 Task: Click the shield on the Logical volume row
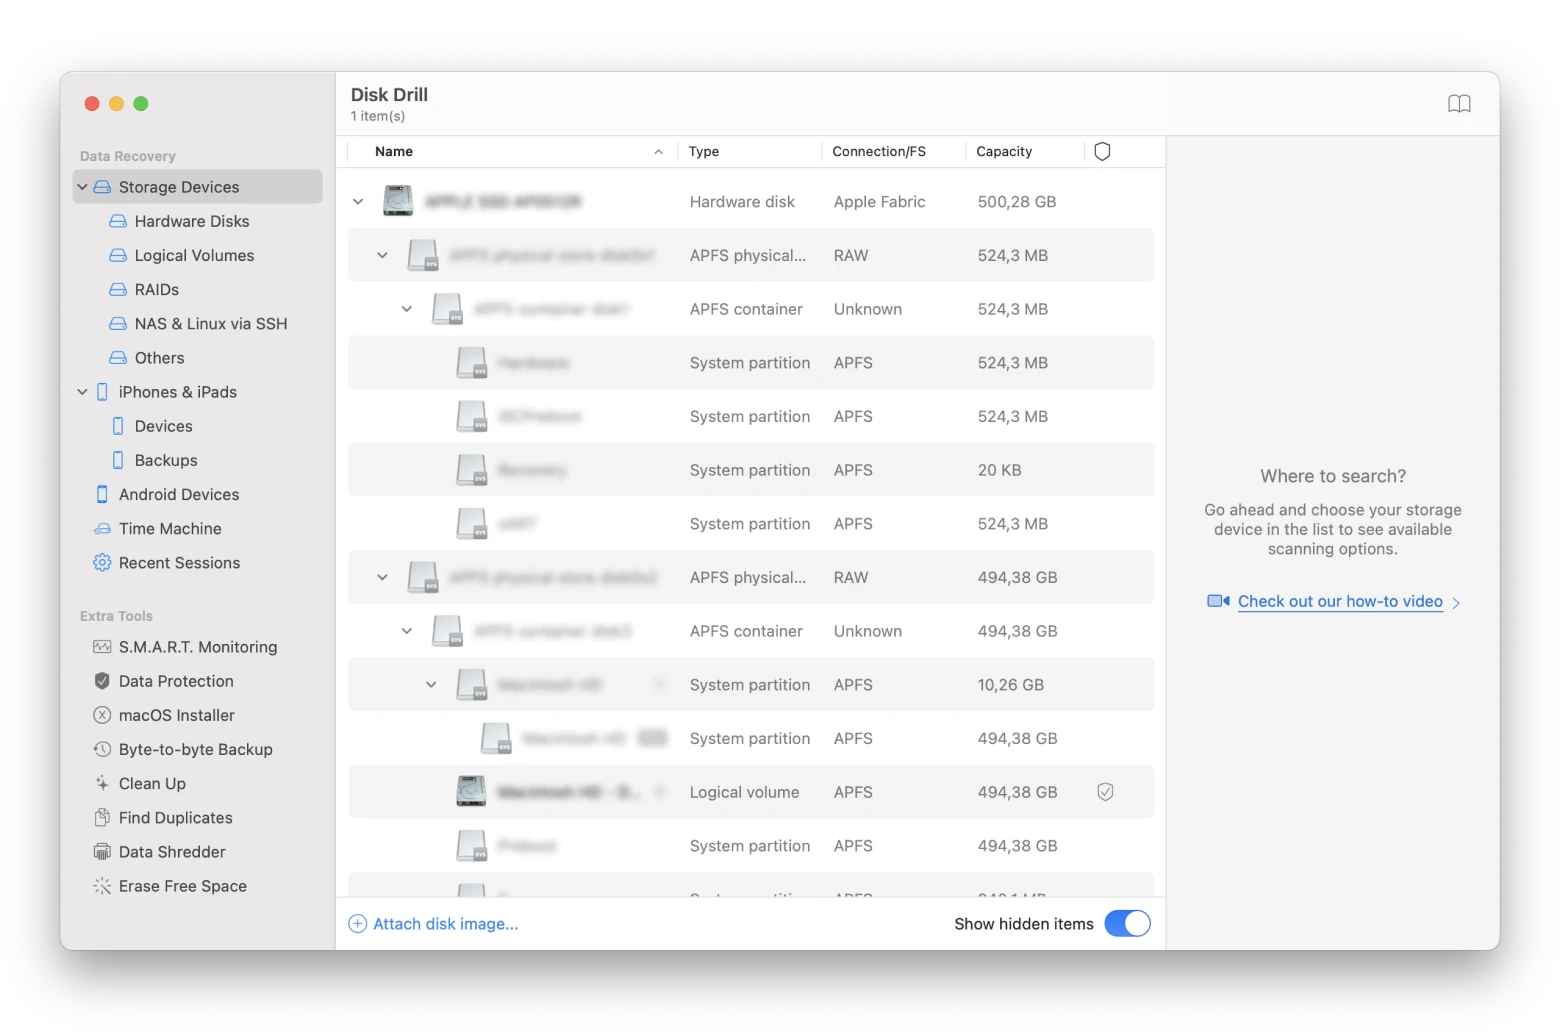[x=1105, y=792]
